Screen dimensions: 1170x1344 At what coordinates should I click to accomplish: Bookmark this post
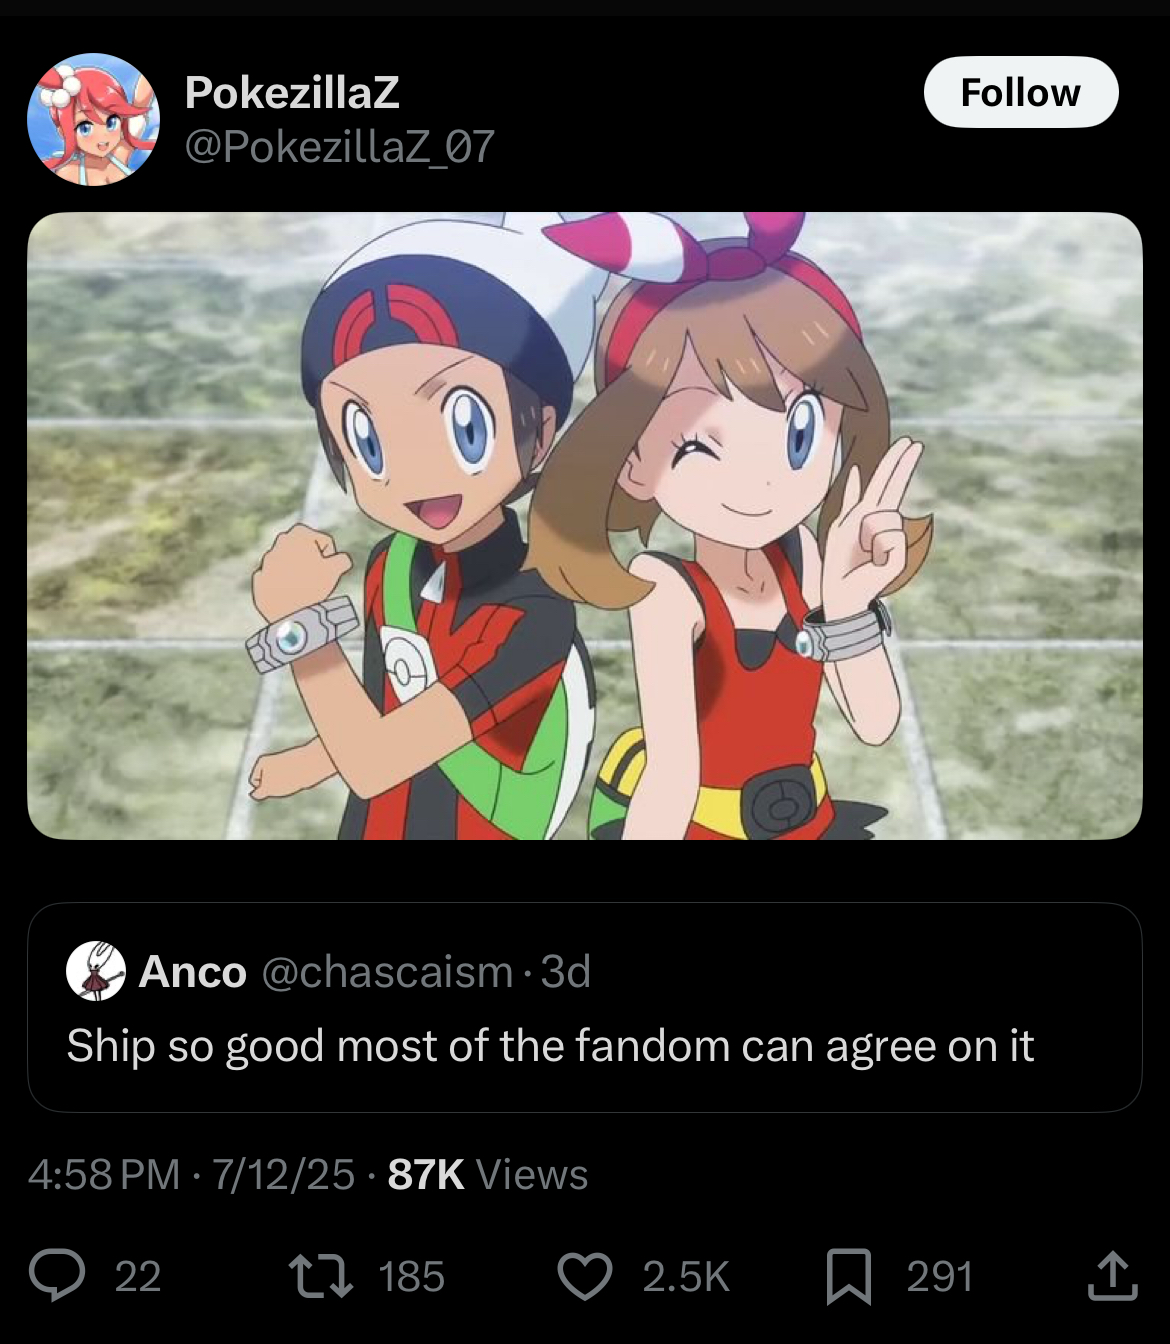848,1278
